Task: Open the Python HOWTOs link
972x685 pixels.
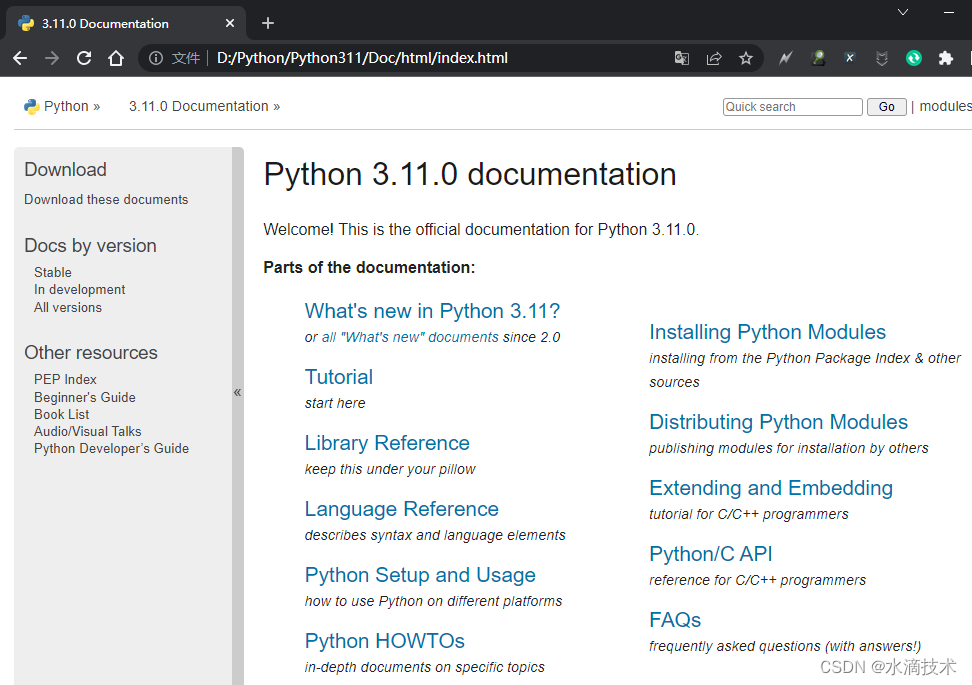Action: pyautogui.click(x=384, y=640)
